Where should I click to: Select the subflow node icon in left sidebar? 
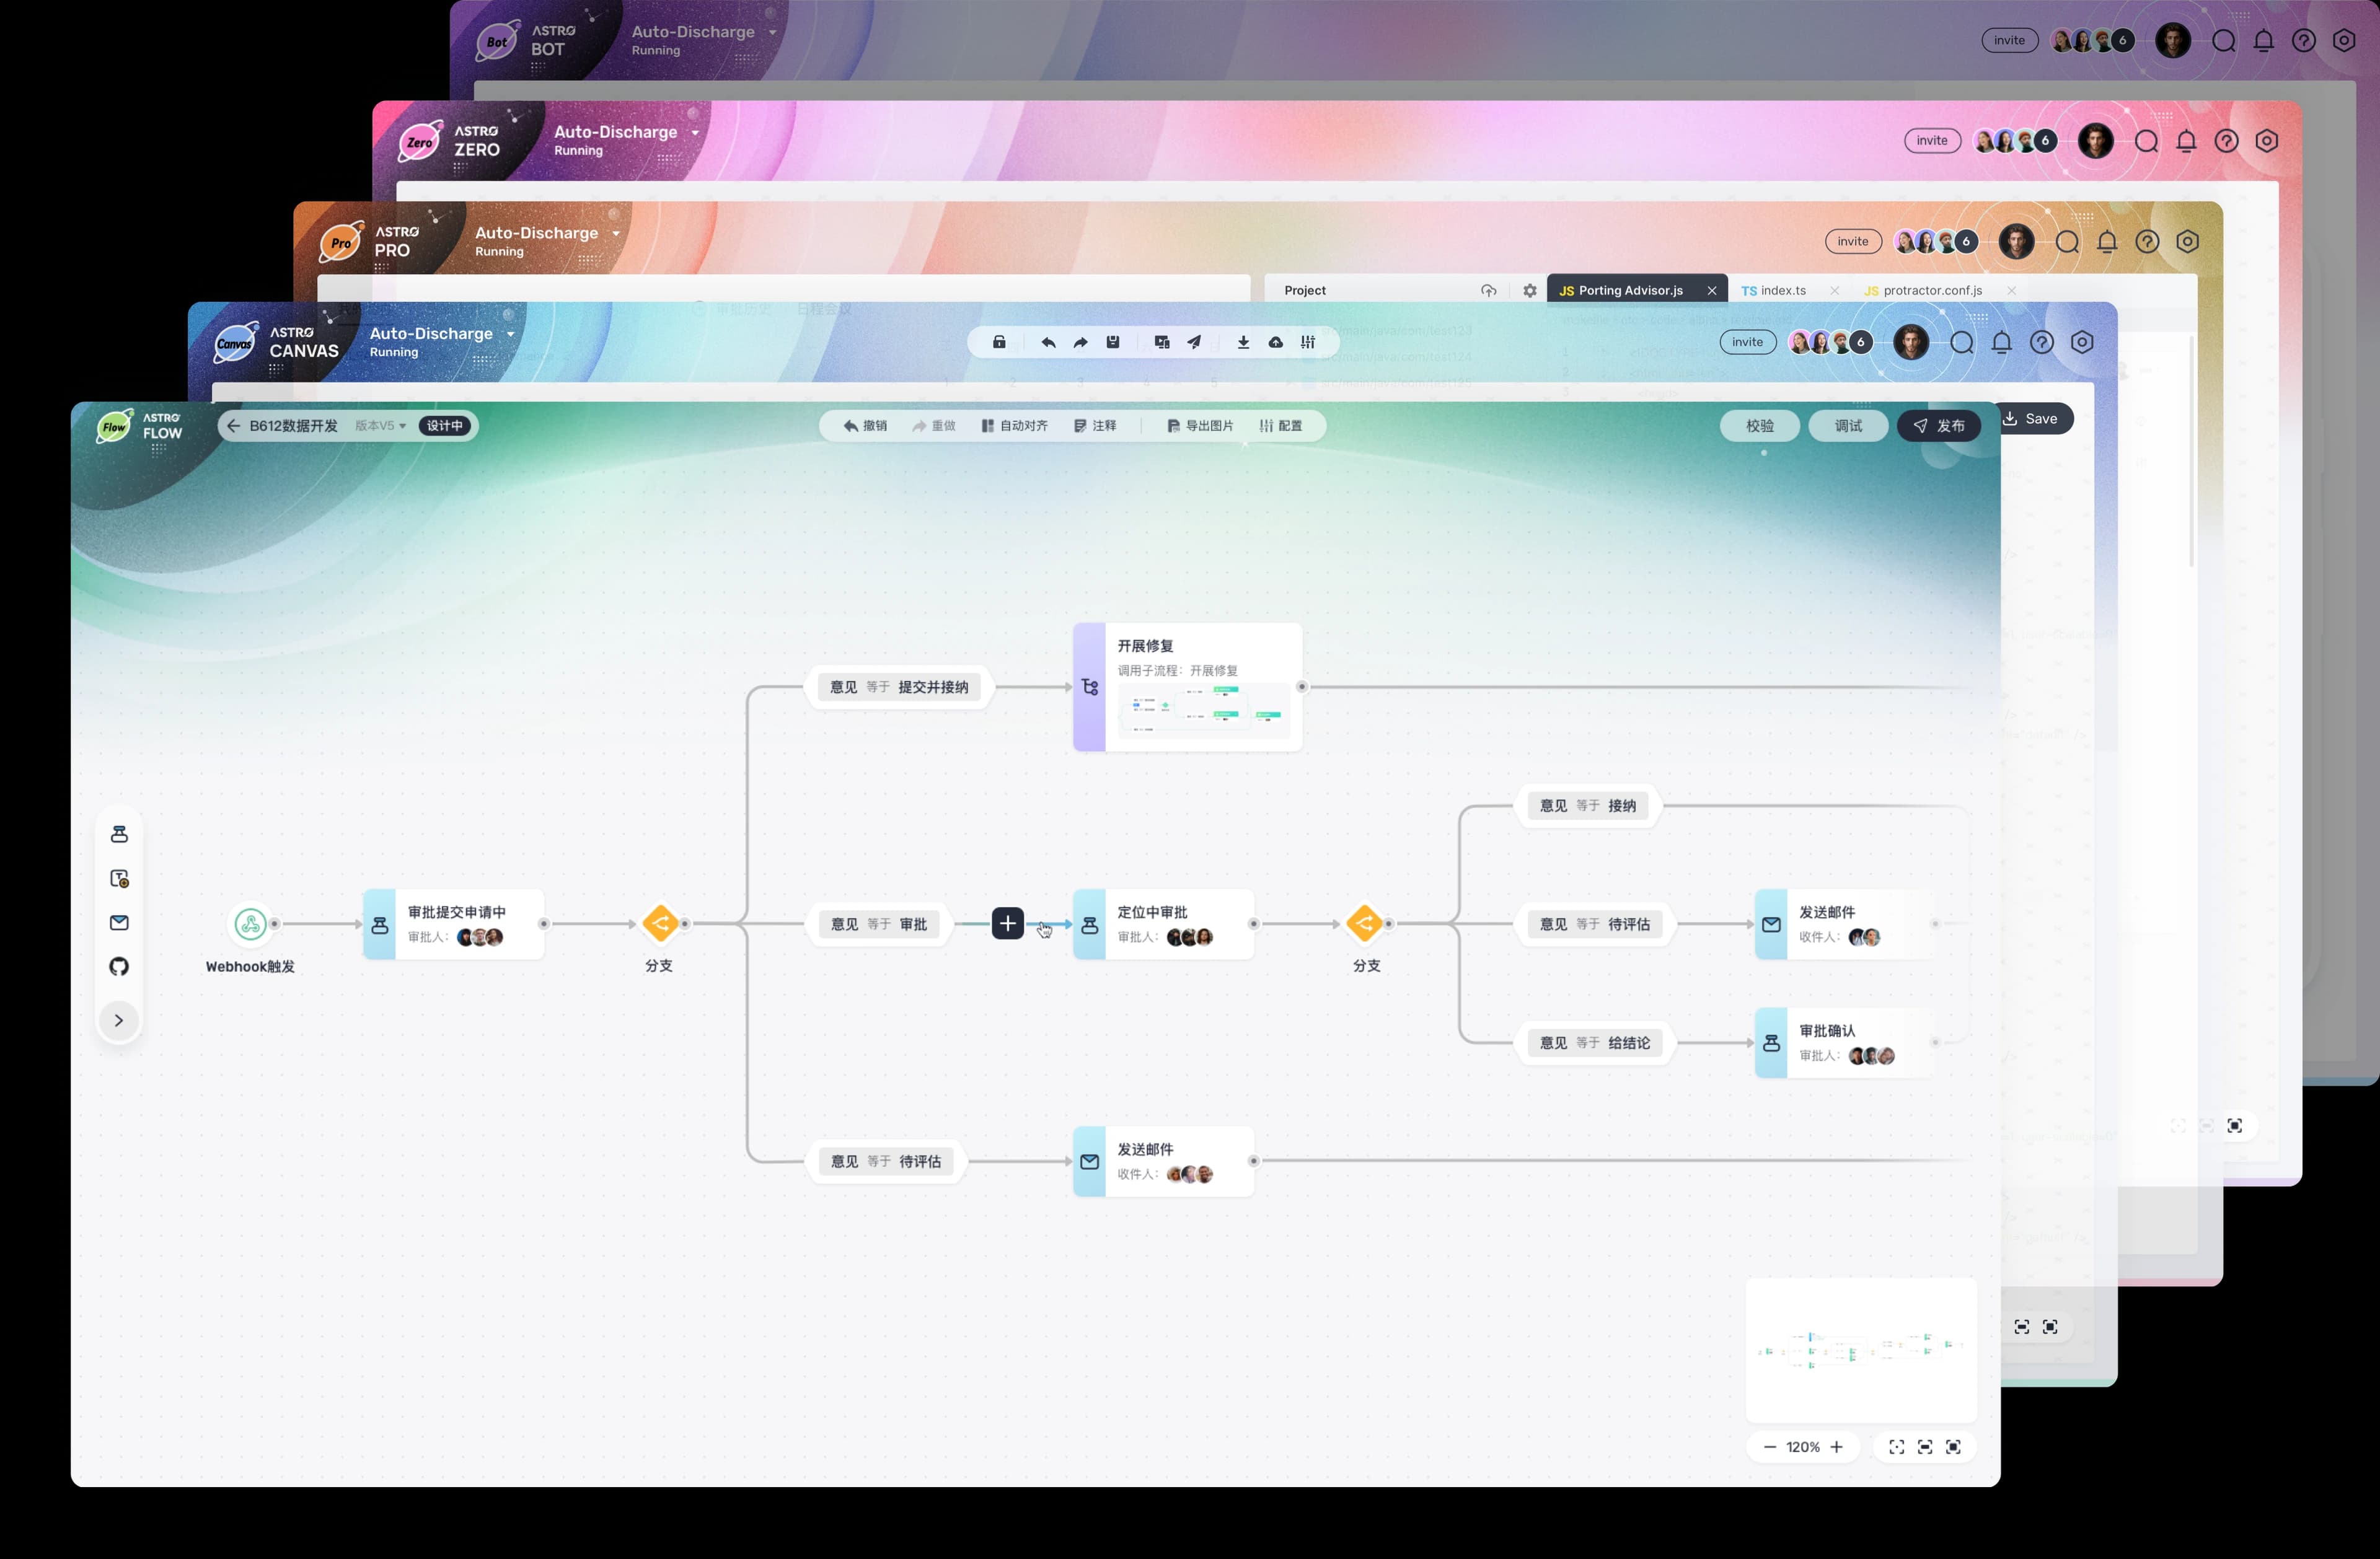119,878
